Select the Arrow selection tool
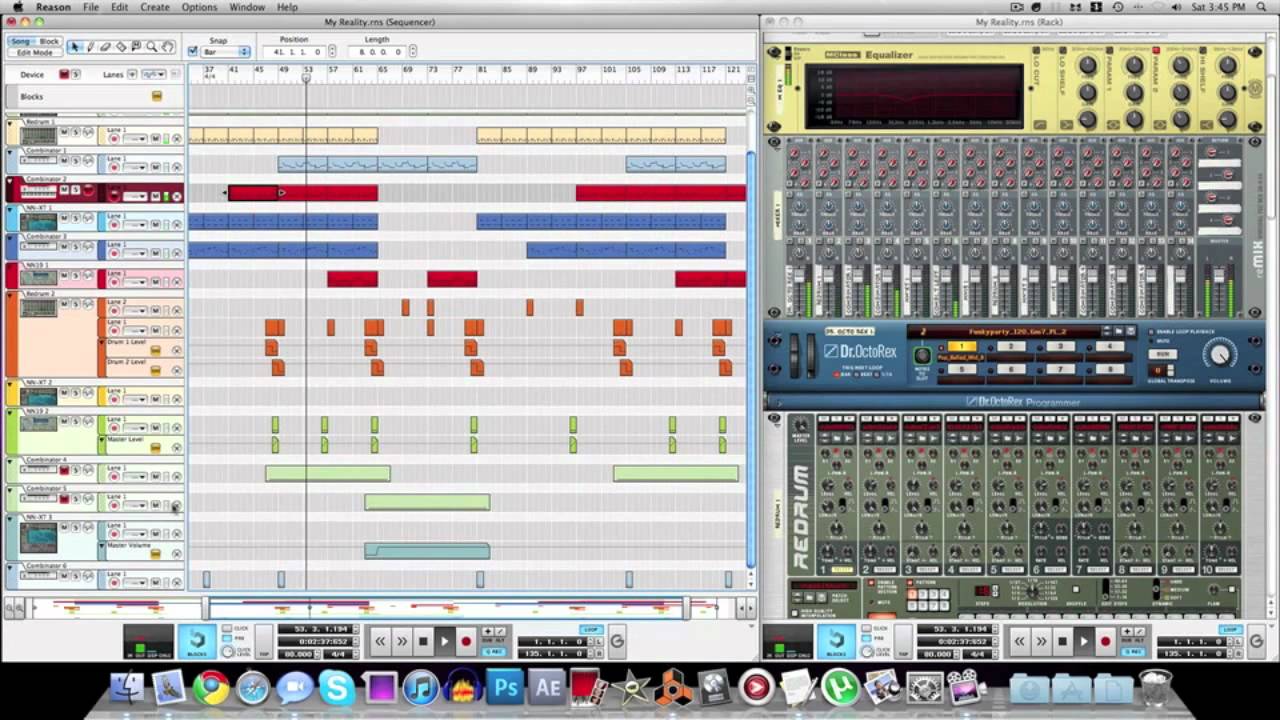The width and height of the screenshot is (1280, 720). (75, 47)
